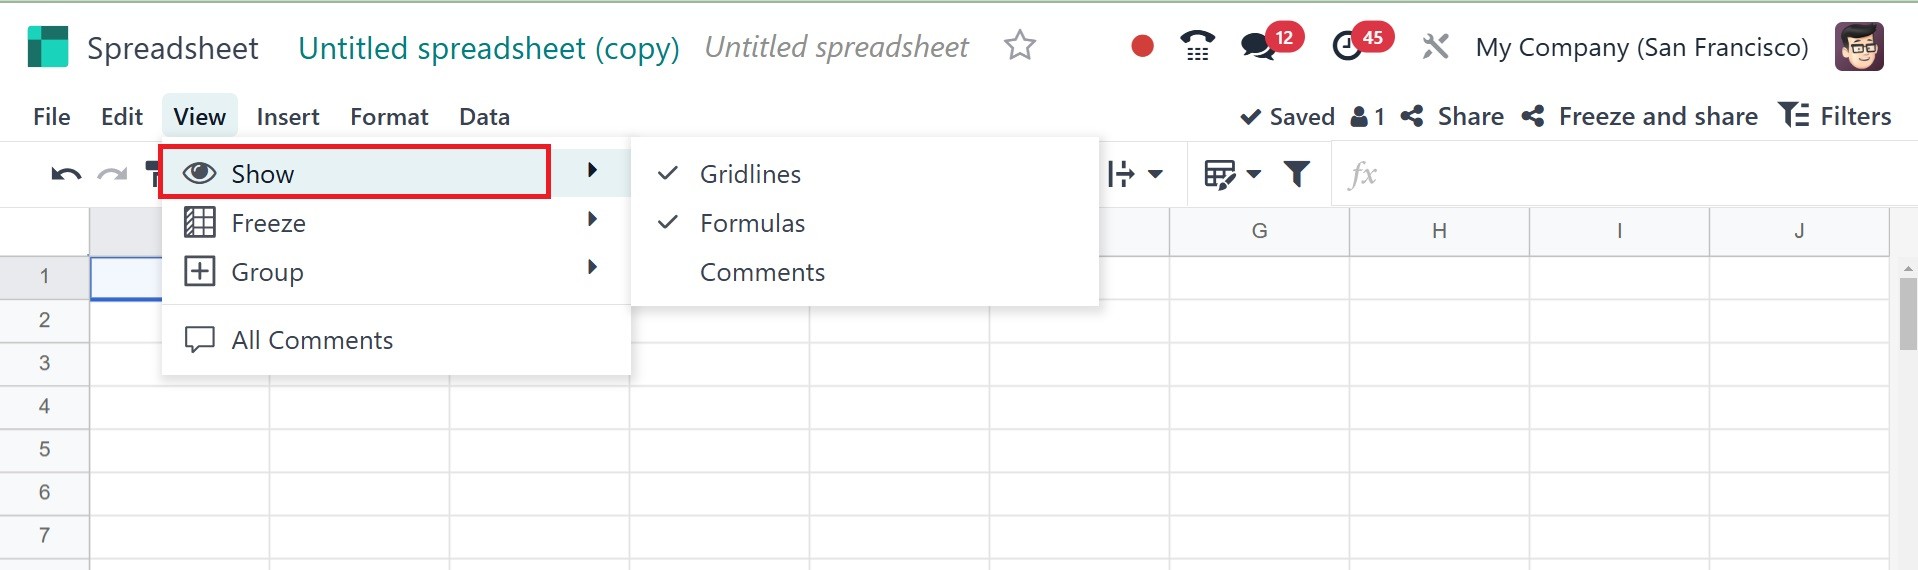Image resolution: width=1918 pixels, height=570 pixels.
Task: Click the undo arrow icon
Action: coord(66,175)
